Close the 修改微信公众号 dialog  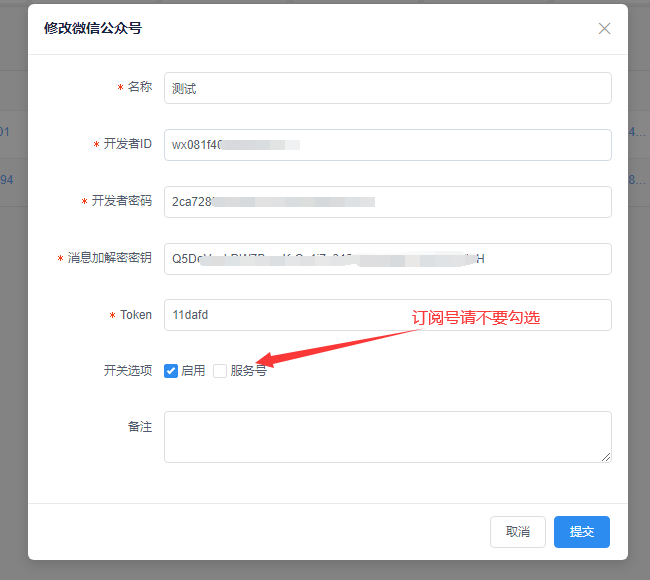(604, 29)
